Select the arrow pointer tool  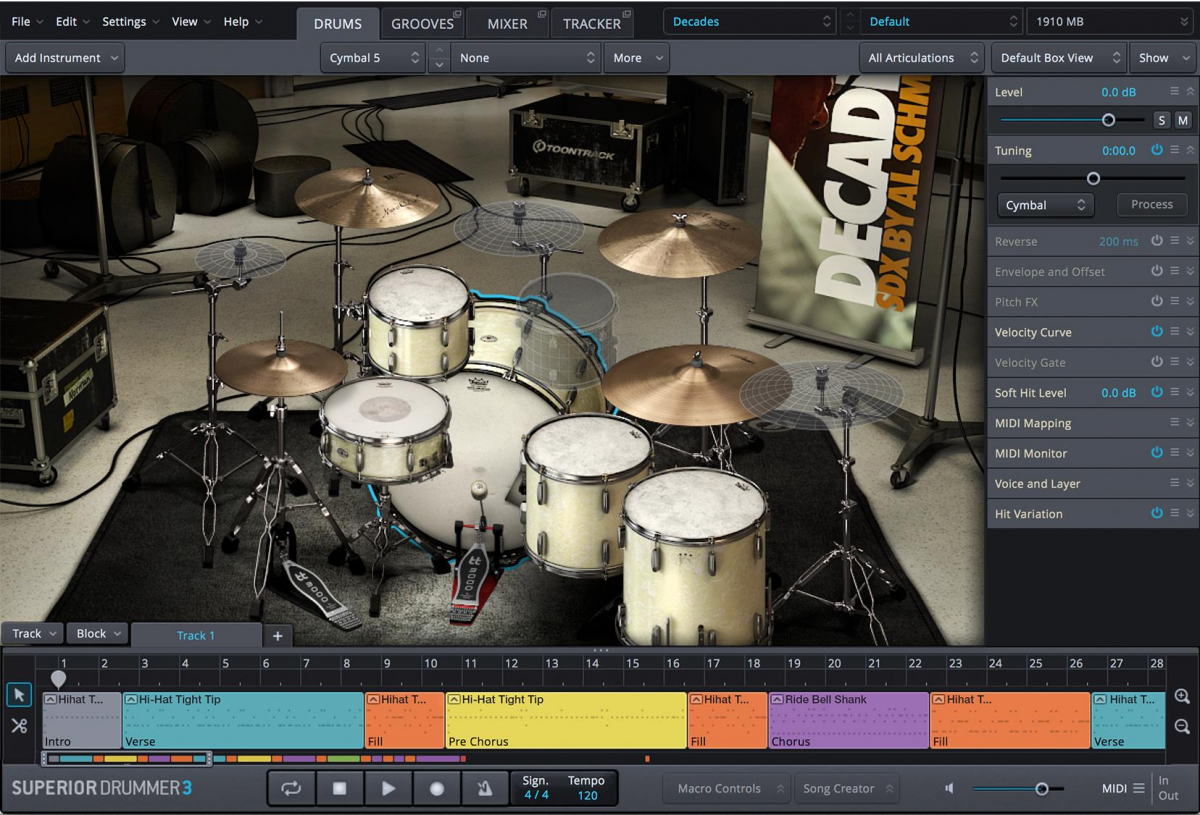tap(18, 695)
